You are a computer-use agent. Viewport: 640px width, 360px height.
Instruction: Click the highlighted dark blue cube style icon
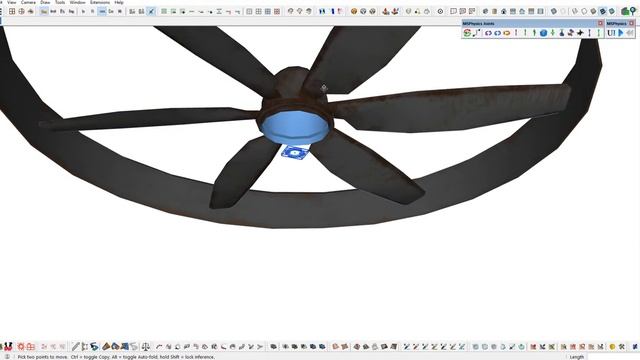[602, 11]
